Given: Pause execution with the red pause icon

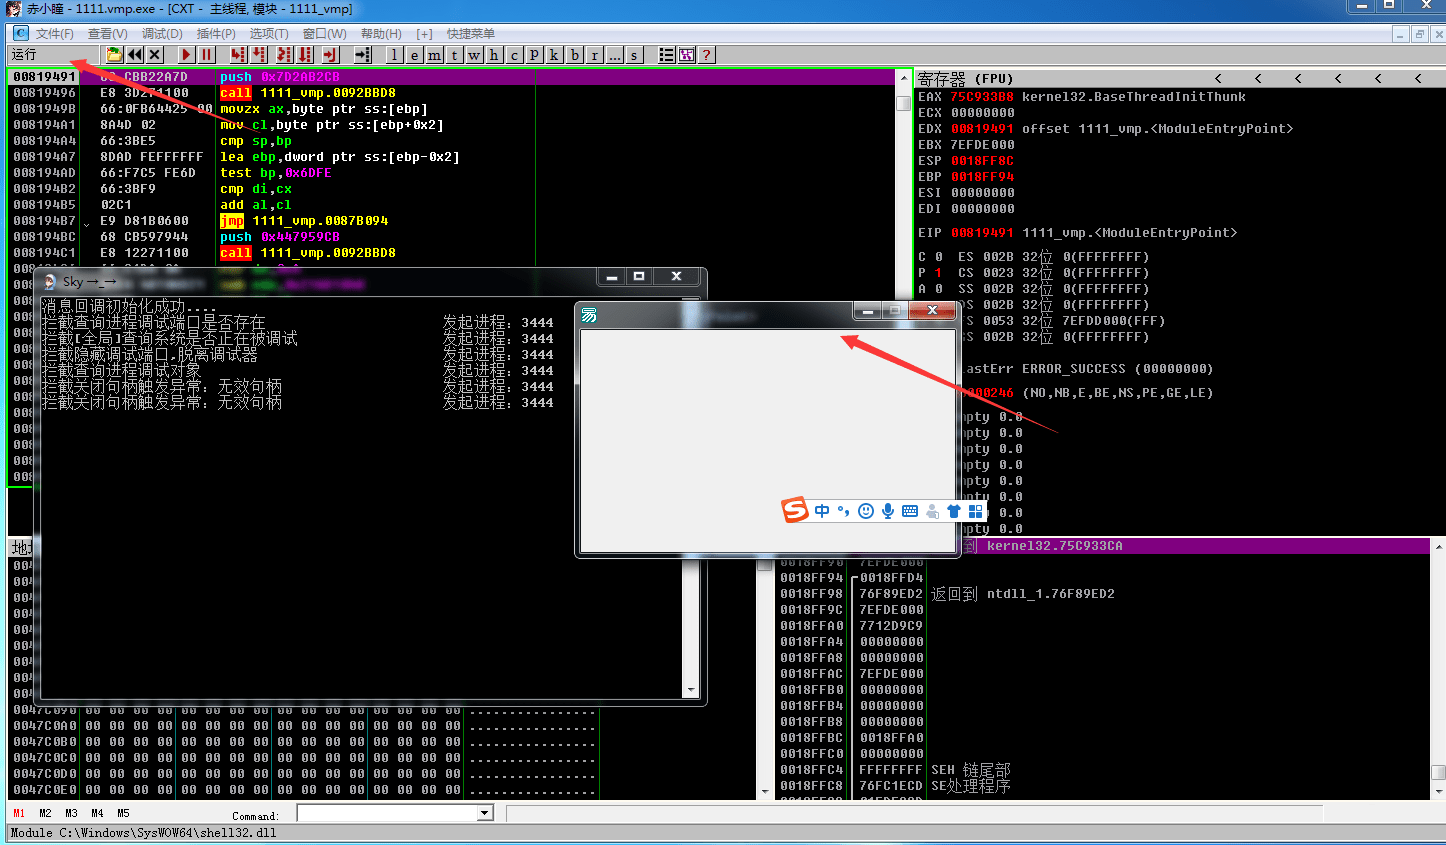Looking at the screenshot, I should (x=206, y=55).
